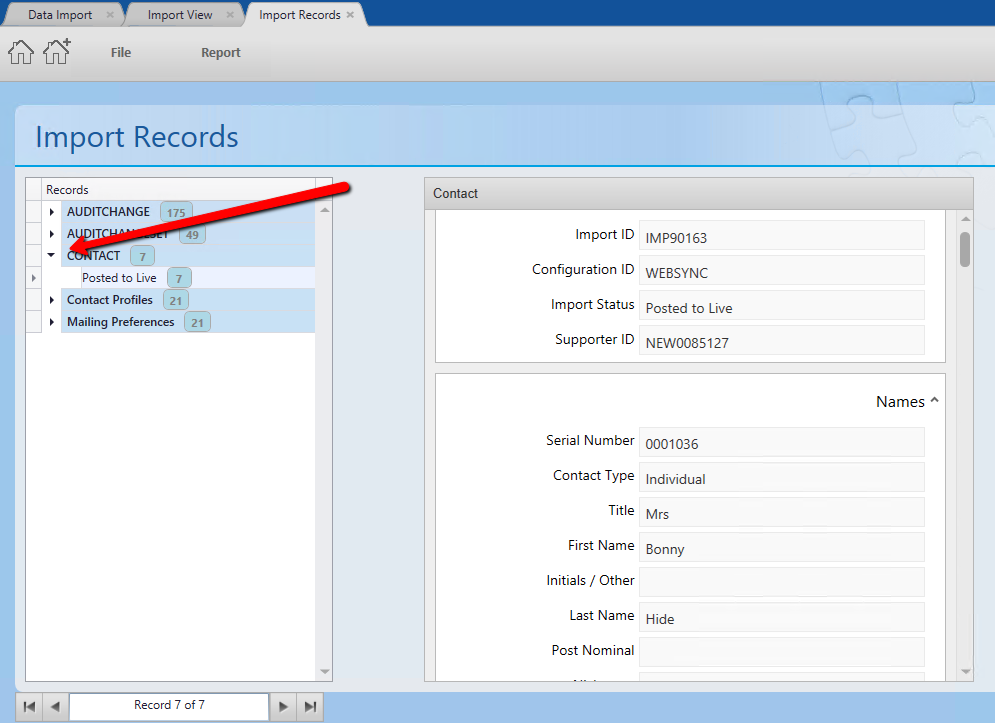Image resolution: width=995 pixels, height=723 pixels.
Task: Expand the Mailing Preferences node
Action: click(52, 322)
